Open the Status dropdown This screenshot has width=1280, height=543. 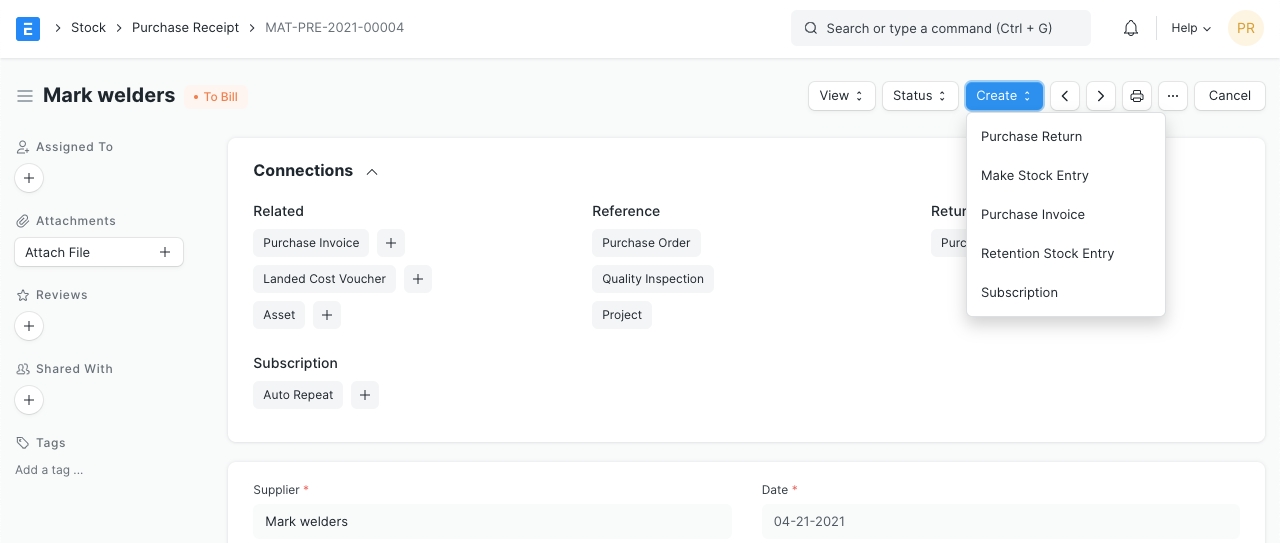click(919, 96)
